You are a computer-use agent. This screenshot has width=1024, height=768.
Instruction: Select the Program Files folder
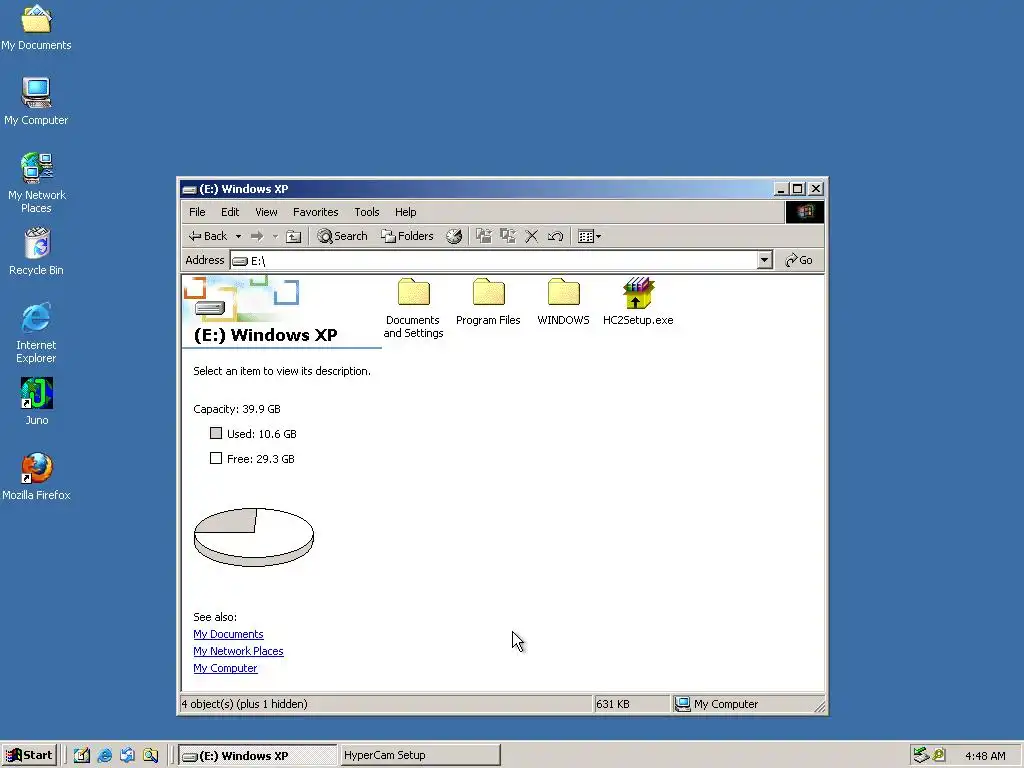(488, 302)
